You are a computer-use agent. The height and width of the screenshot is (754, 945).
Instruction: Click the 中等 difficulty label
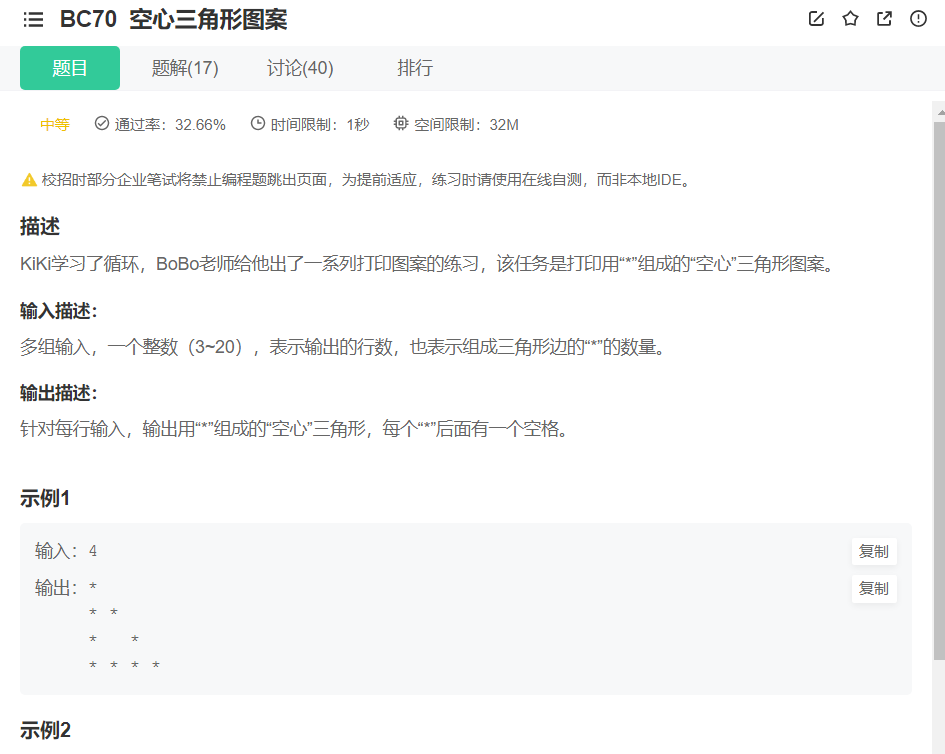click(x=55, y=124)
